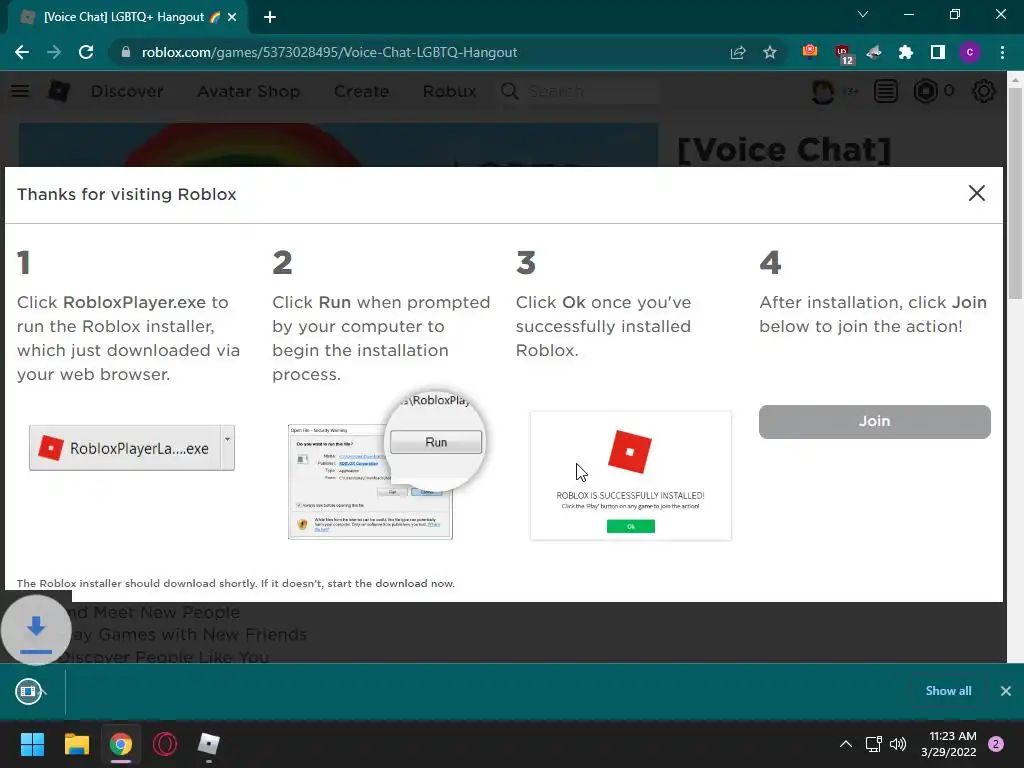Open the grey bird extension icon
Image resolution: width=1024 pixels, height=768 pixels.
[x=874, y=52]
